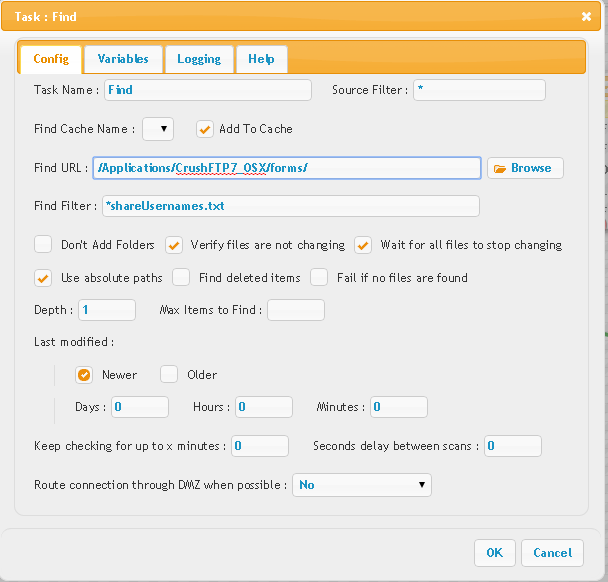608x582 pixels.
Task: Expand the Route connection through DMZ dropdown
Action: pyautogui.click(x=362, y=485)
